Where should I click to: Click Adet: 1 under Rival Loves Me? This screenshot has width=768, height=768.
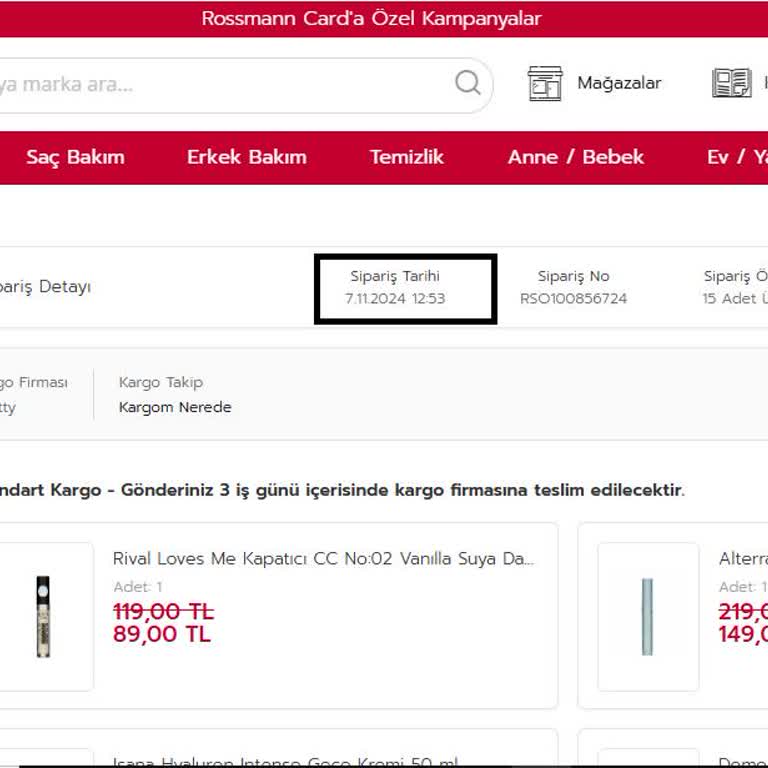click(x=138, y=587)
